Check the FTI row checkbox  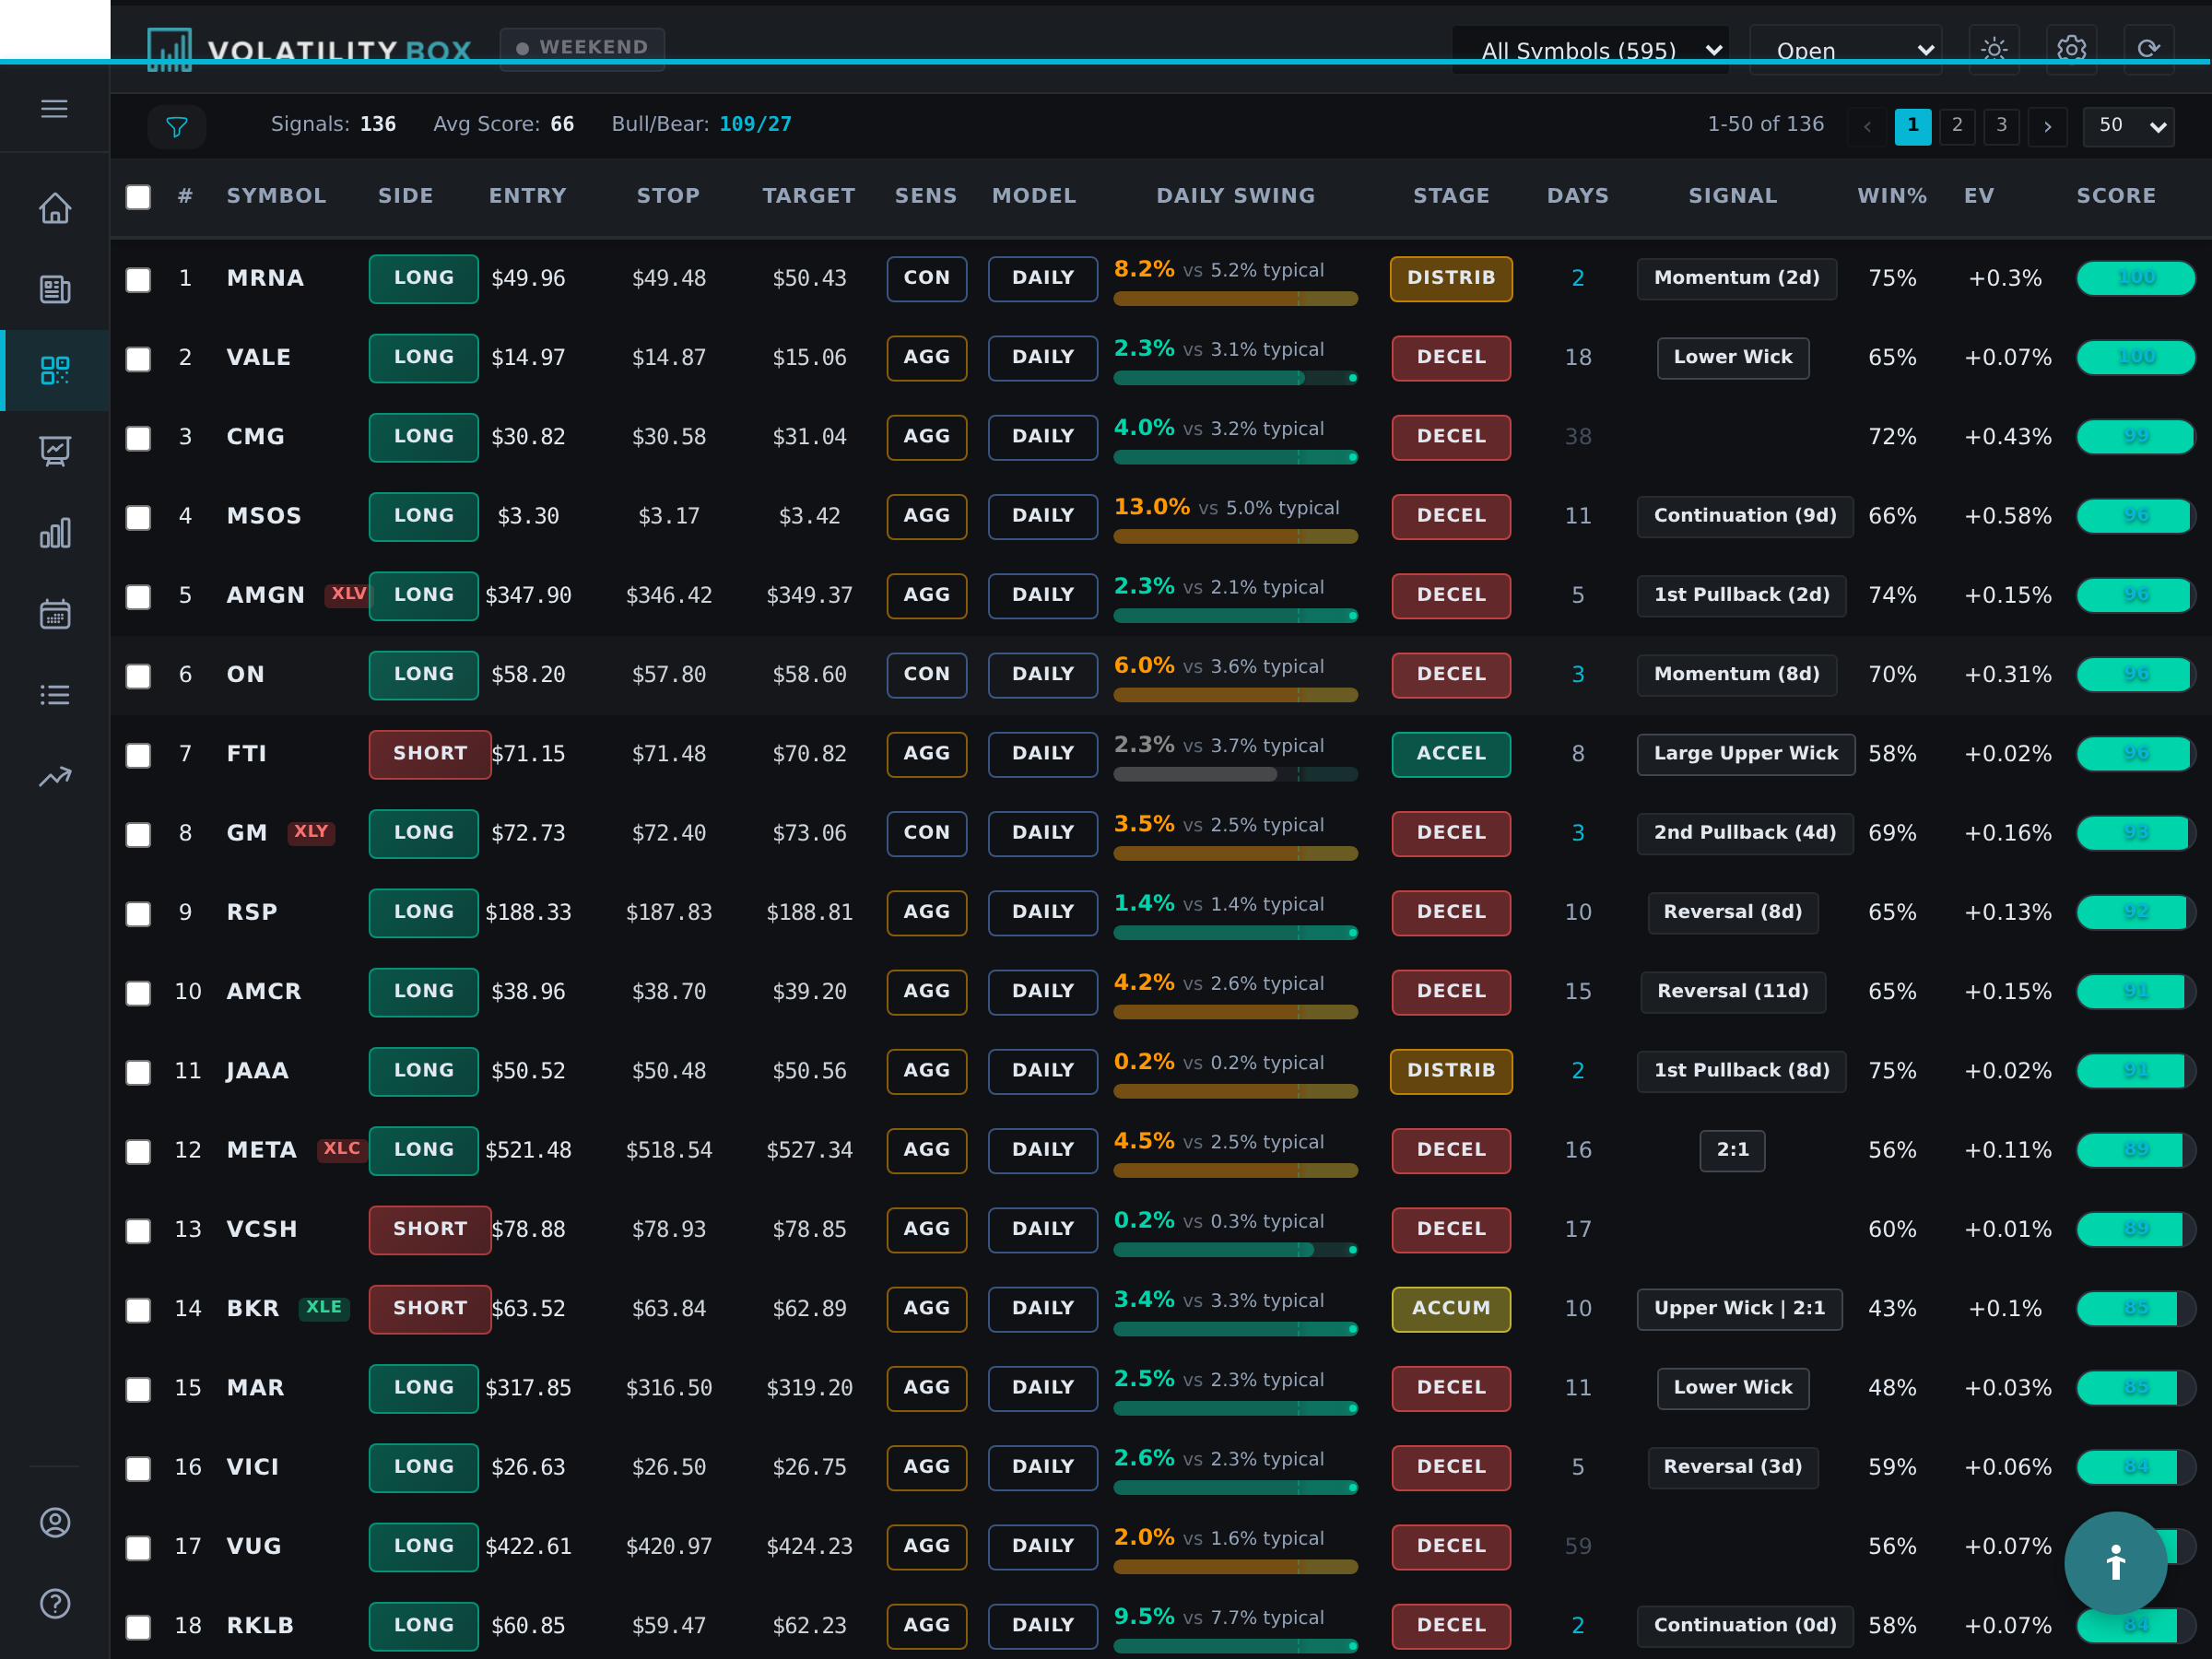click(x=138, y=755)
